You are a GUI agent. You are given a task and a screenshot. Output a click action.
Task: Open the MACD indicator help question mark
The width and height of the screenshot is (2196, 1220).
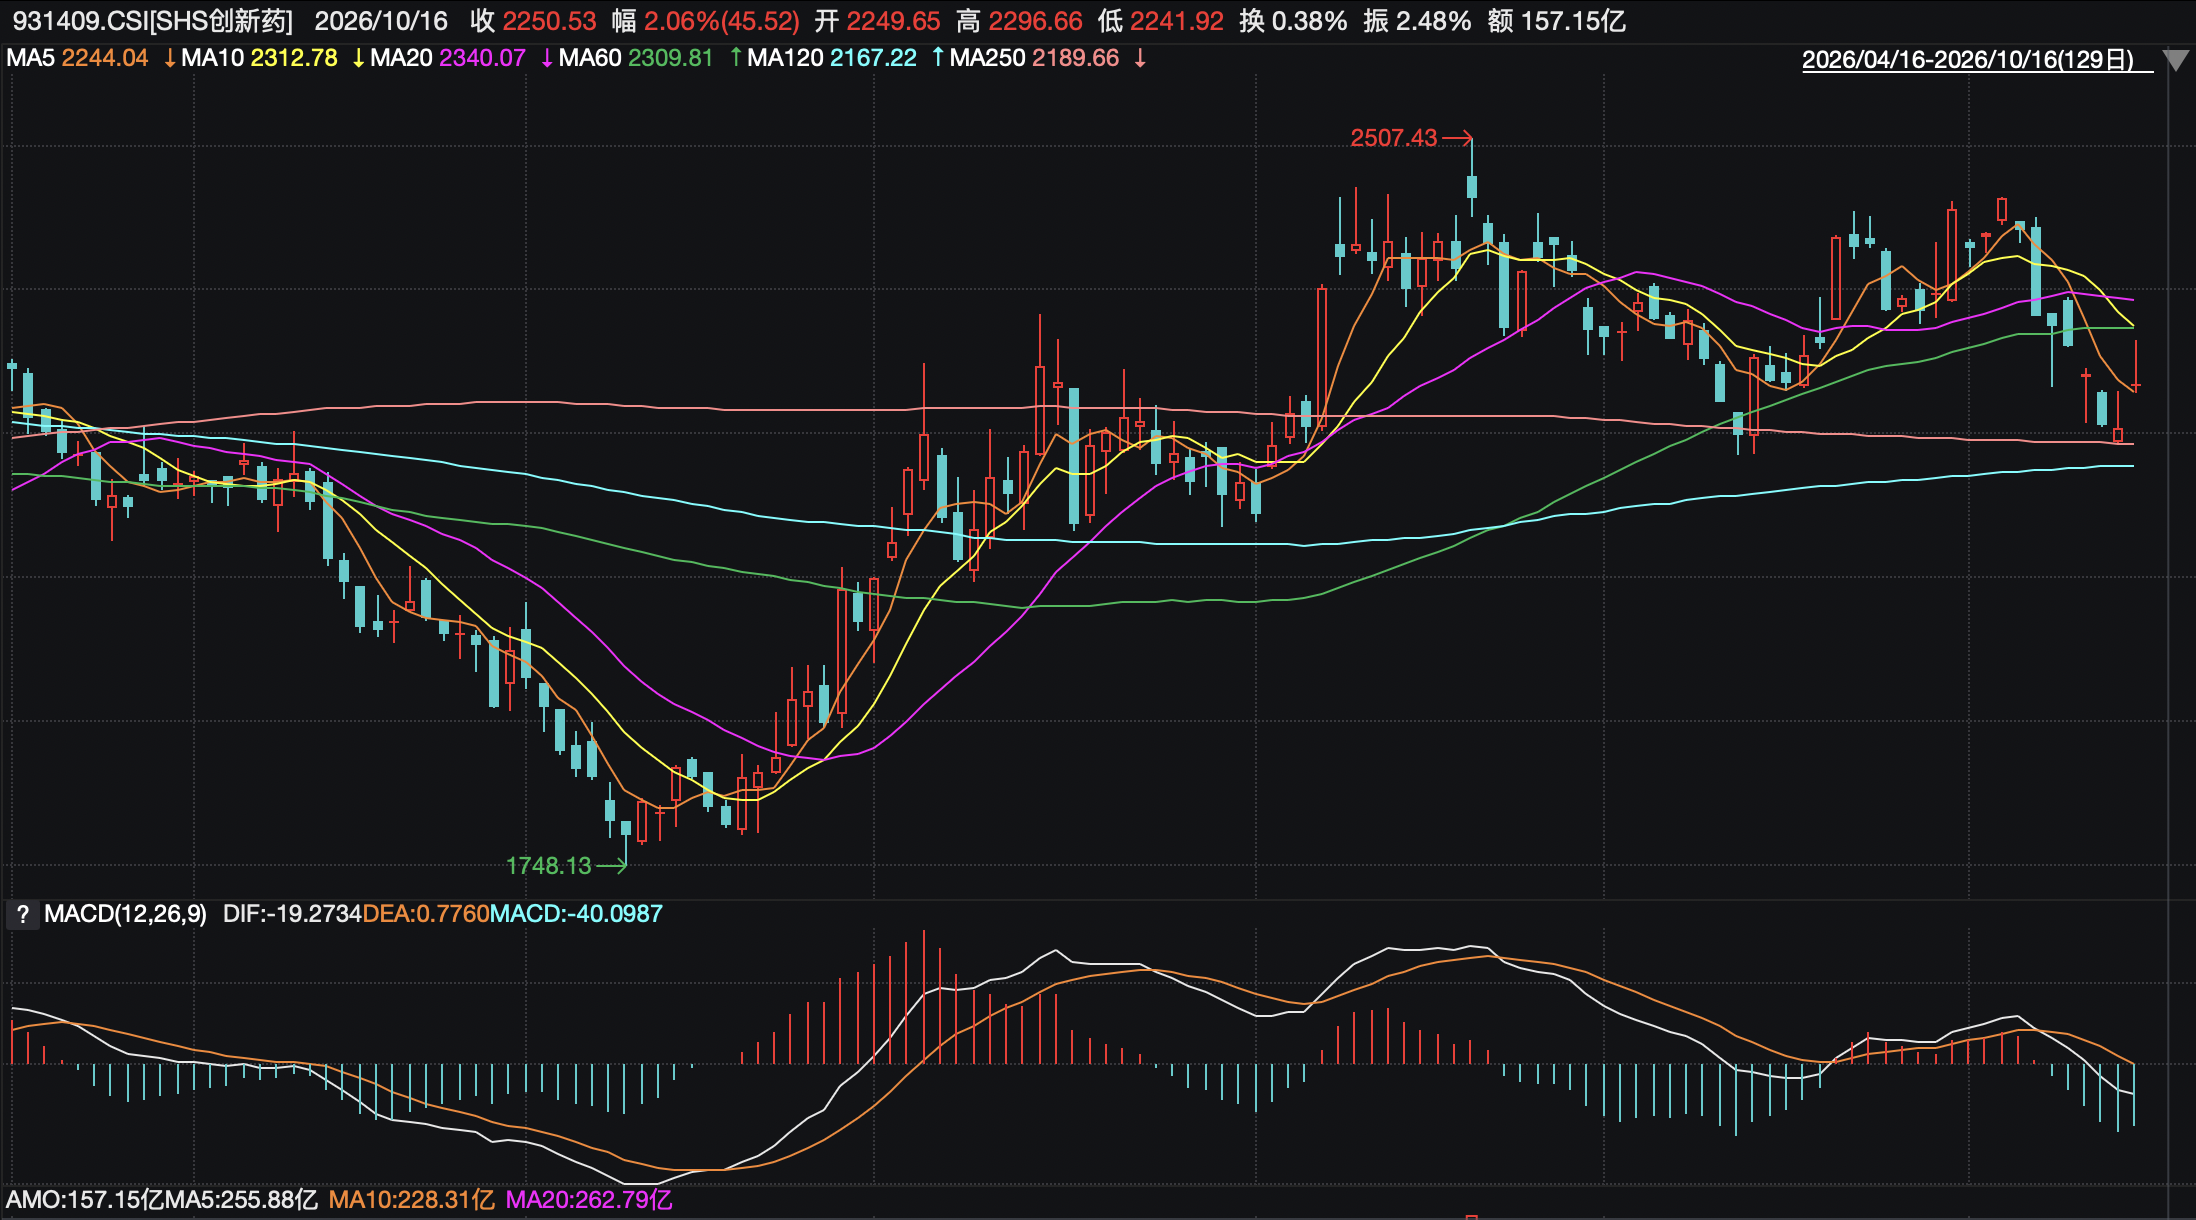22,914
